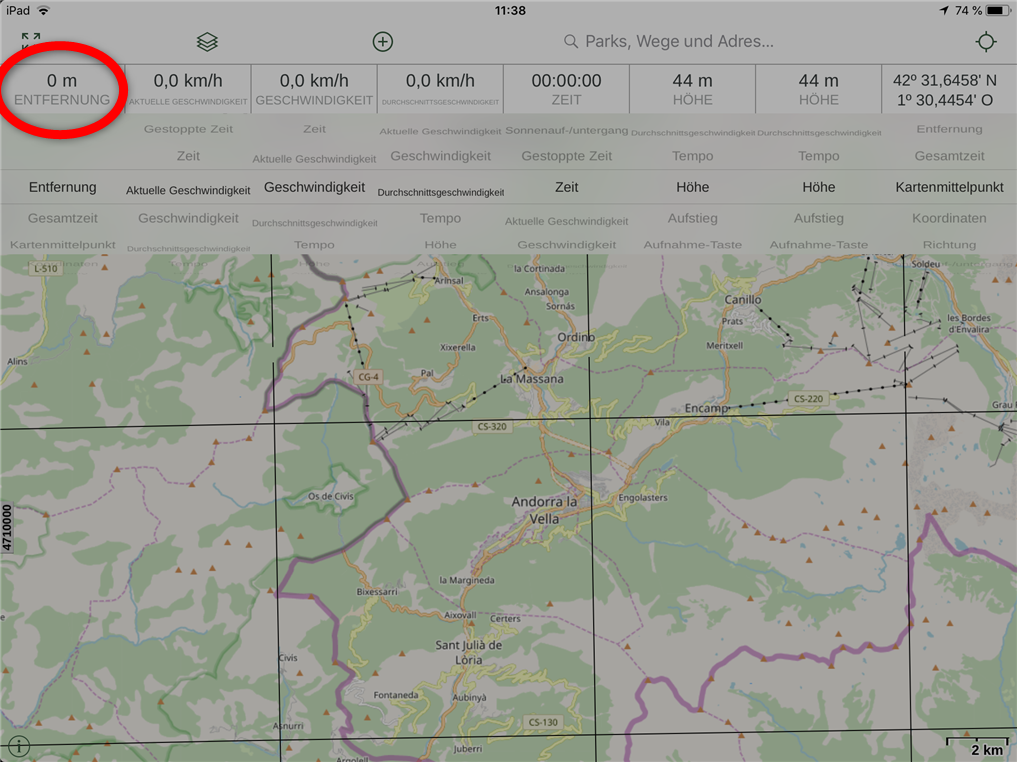Open the ENTFERNUNG field showing 0 m
The height and width of the screenshot is (762, 1017).
coord(62,89)
